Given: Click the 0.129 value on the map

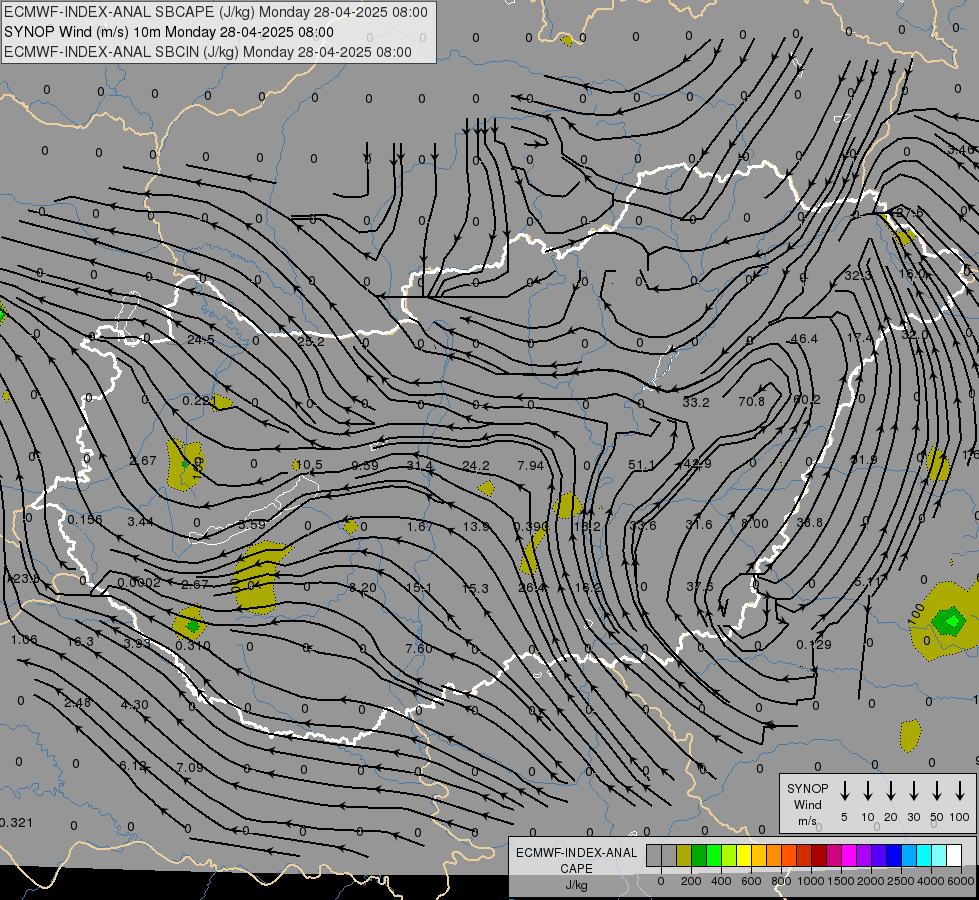Looking at the screenshot, I should click(814, 645).
